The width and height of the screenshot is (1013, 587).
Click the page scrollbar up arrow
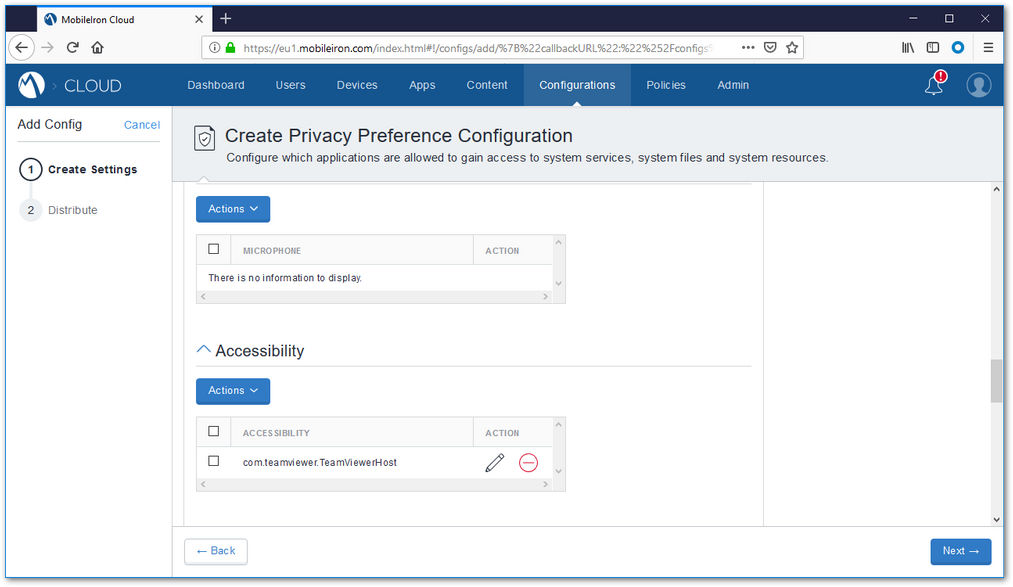[996, 189]
